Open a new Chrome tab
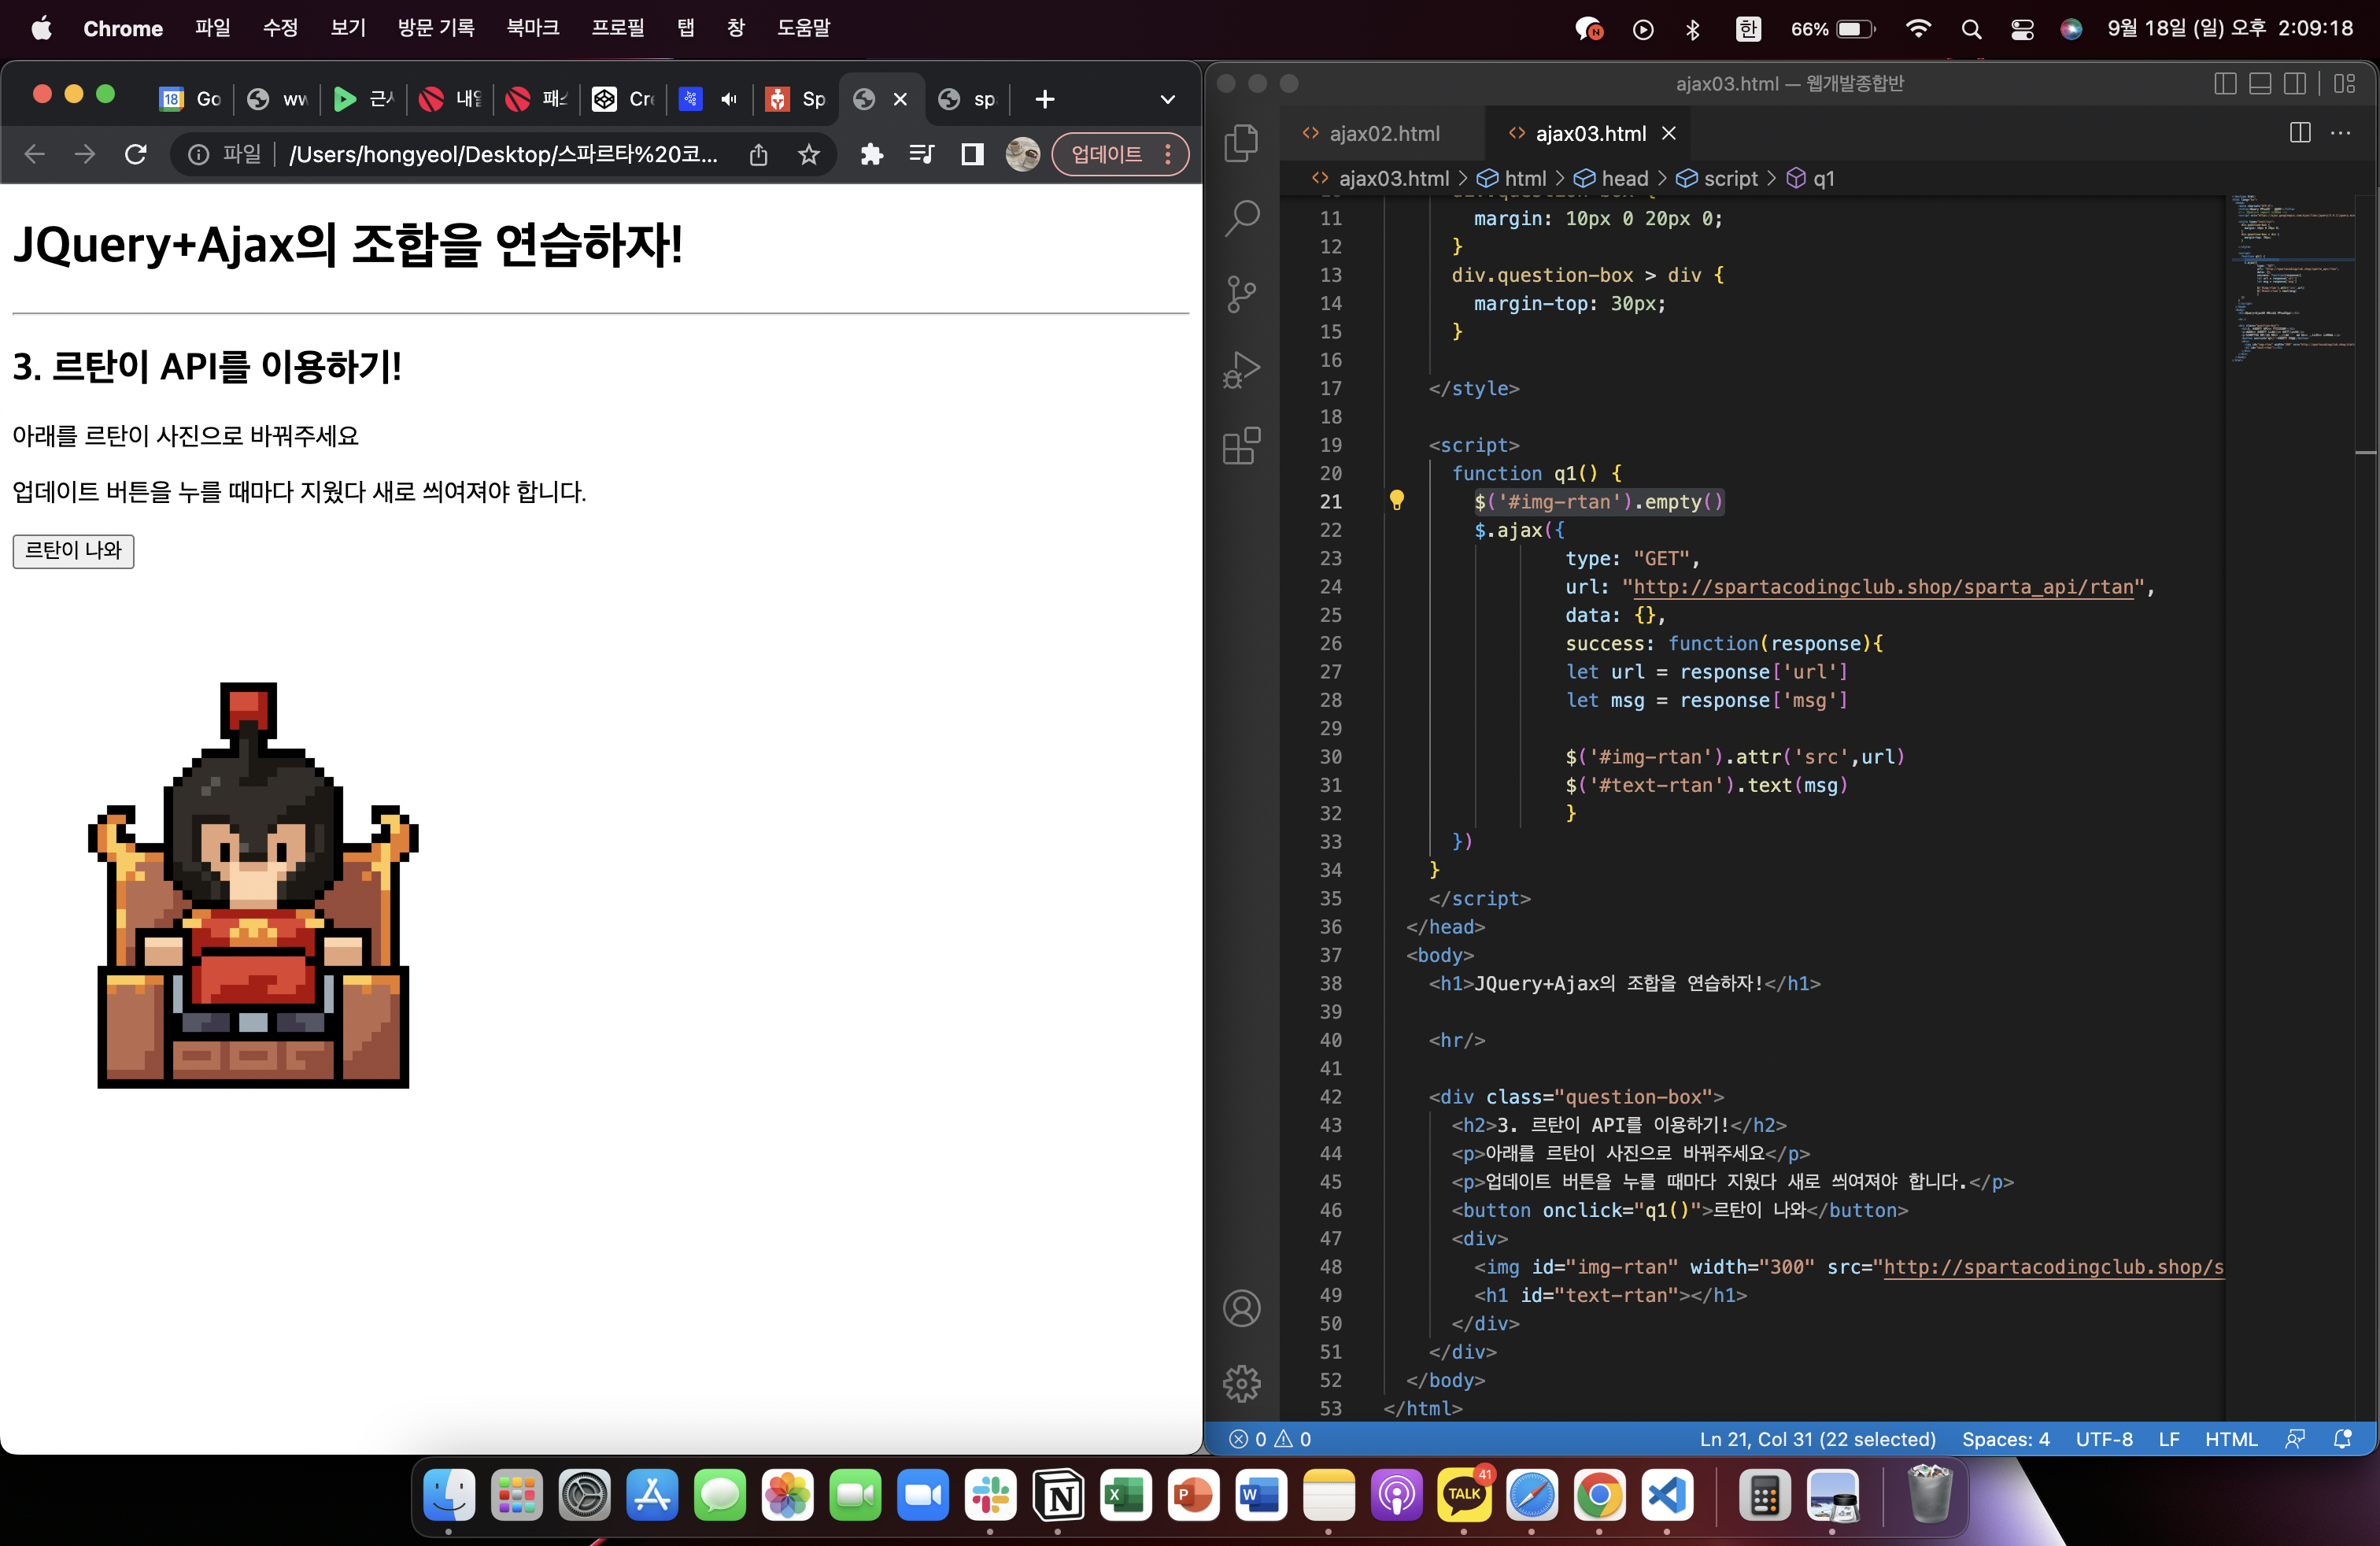The width and height of the screenshot is (2380, 1546). click(1045, 99)
